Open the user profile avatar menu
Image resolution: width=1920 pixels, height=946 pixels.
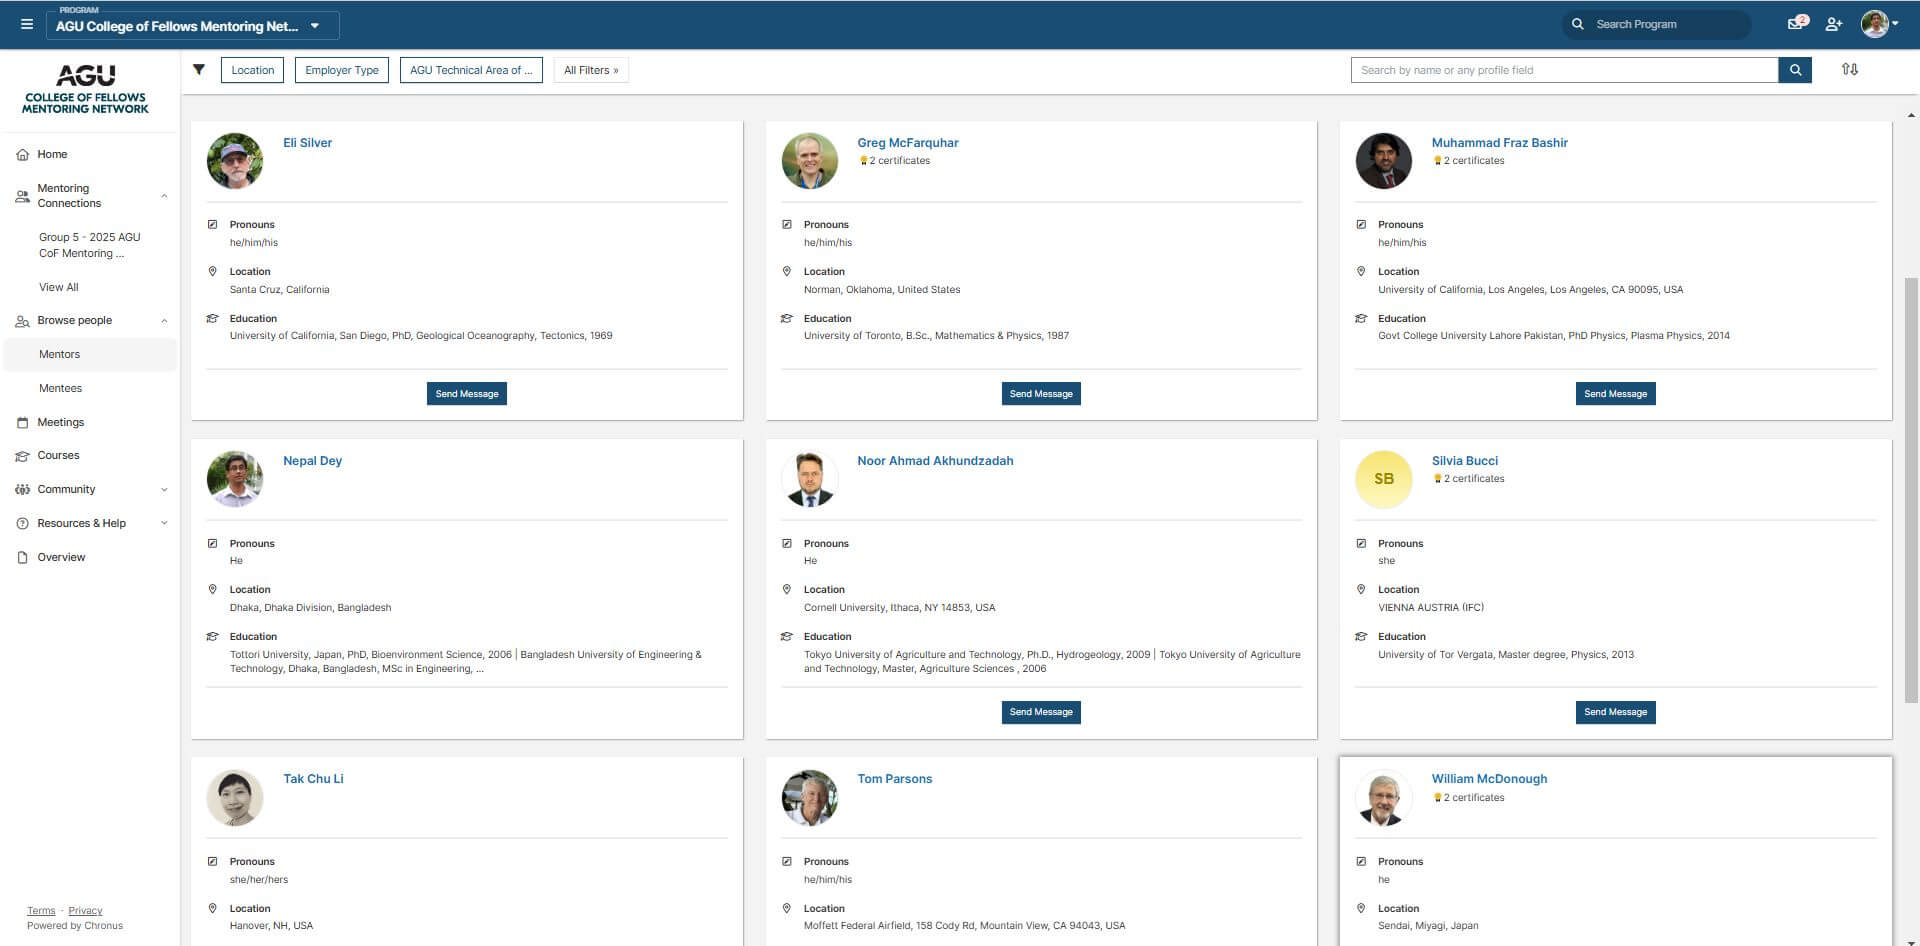pos(1878,24)
